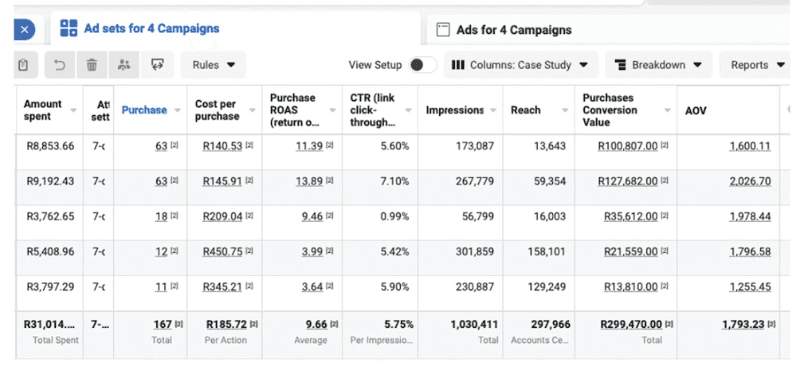The image size is (796, 373).
Task: Click cost per purchase R145.91
Action: (x=222, y=181)
